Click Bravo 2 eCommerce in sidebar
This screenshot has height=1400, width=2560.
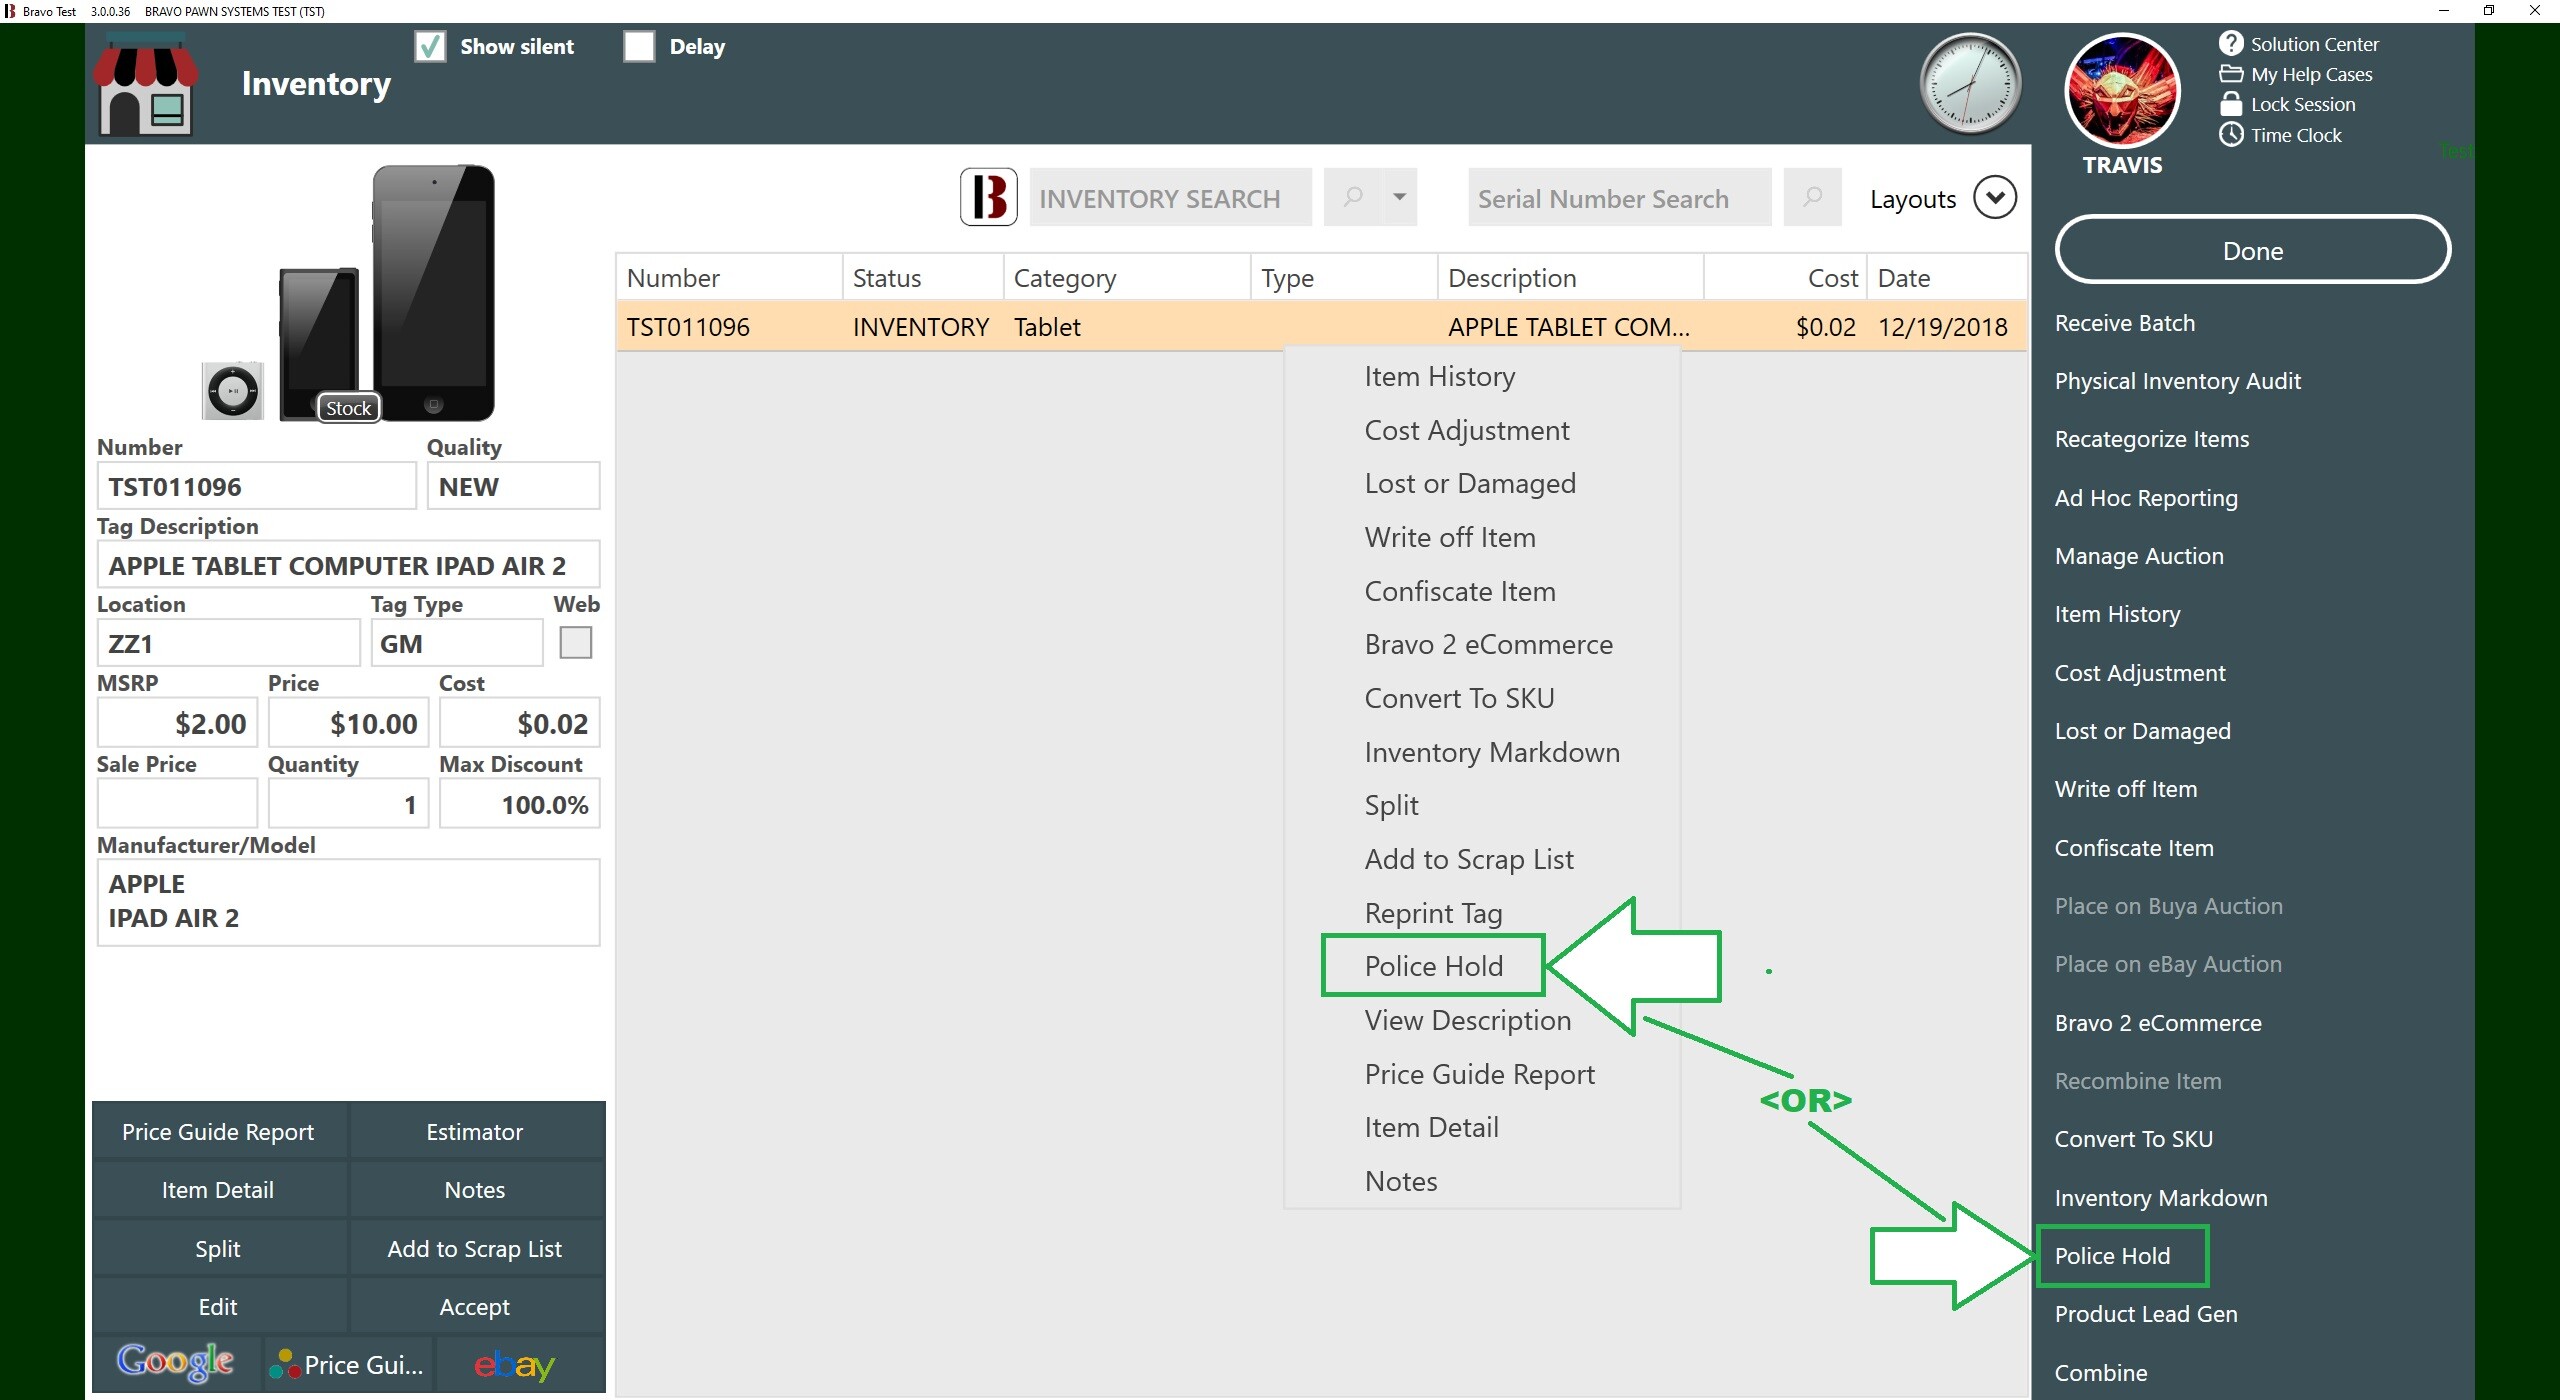(x=2158, y=1023)
